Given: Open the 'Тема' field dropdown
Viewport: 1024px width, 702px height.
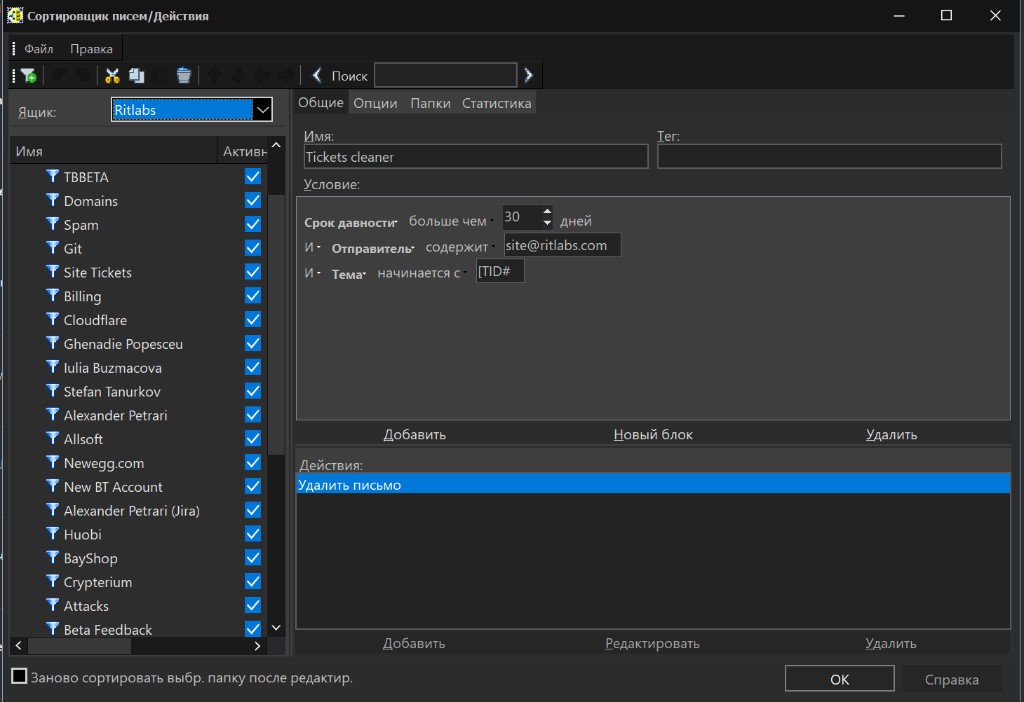Looking at the screenshot, I should (349, 274).
